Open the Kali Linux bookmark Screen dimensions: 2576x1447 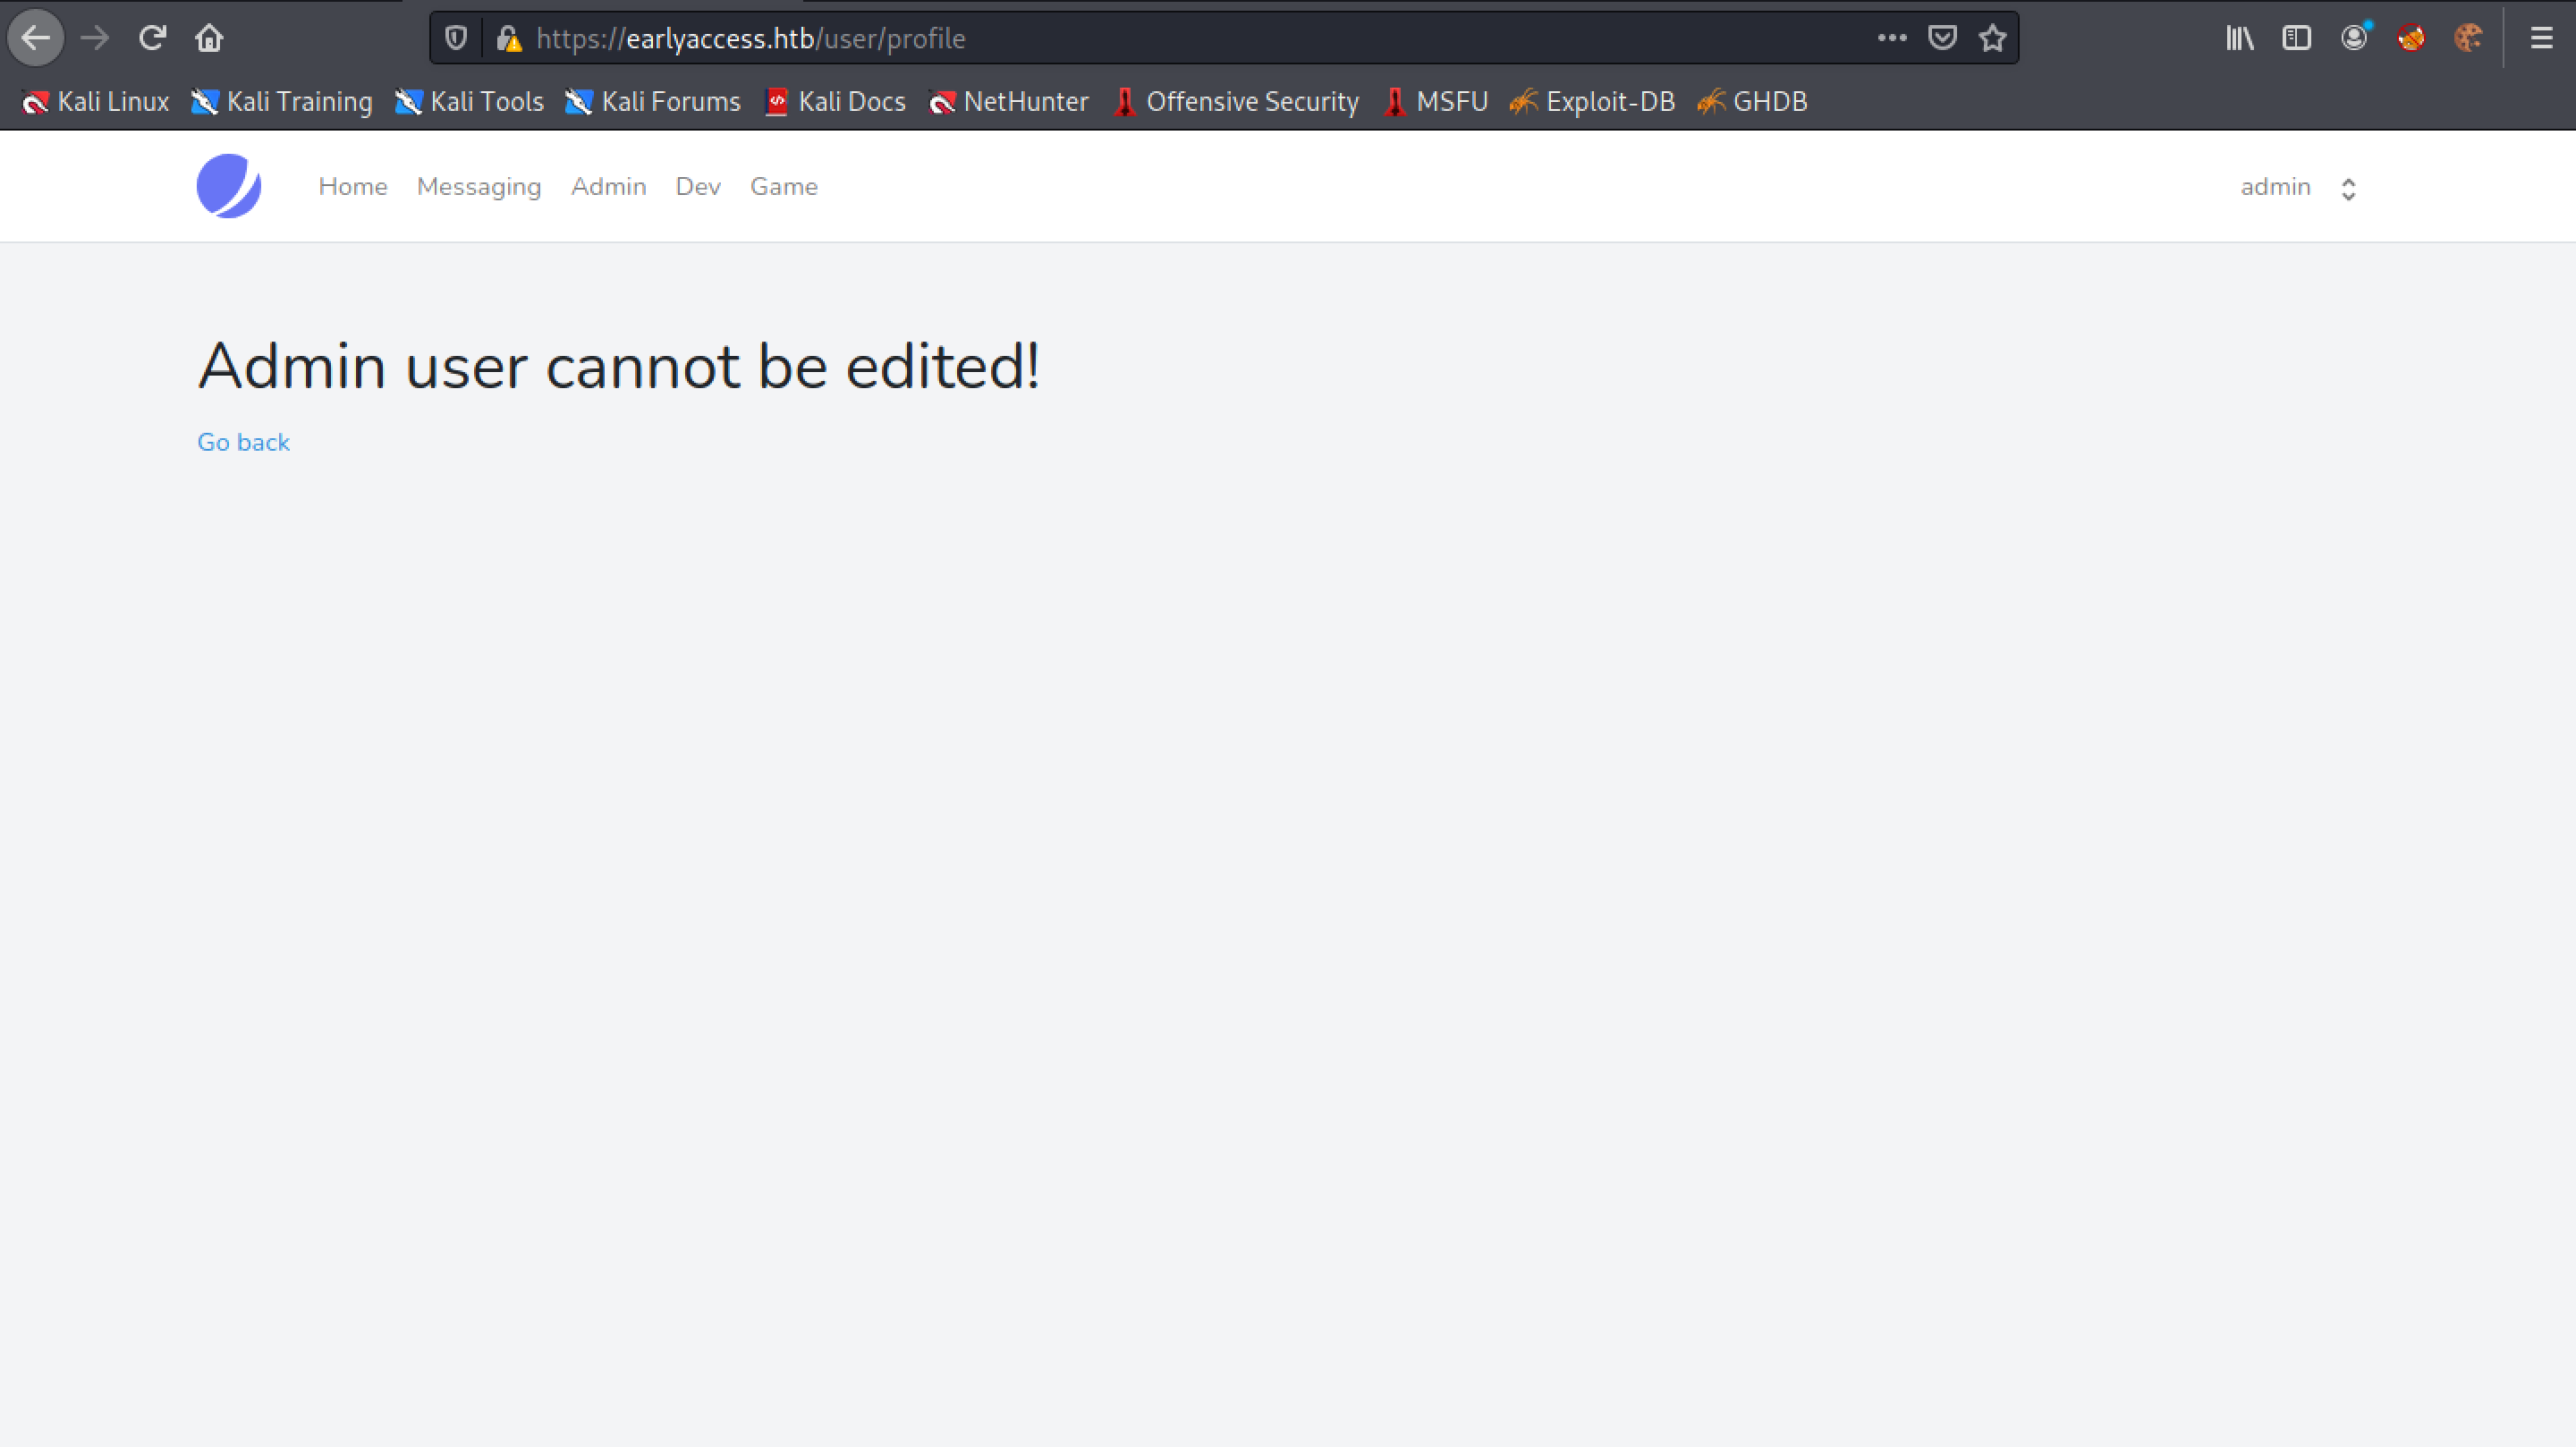(95, 102)
